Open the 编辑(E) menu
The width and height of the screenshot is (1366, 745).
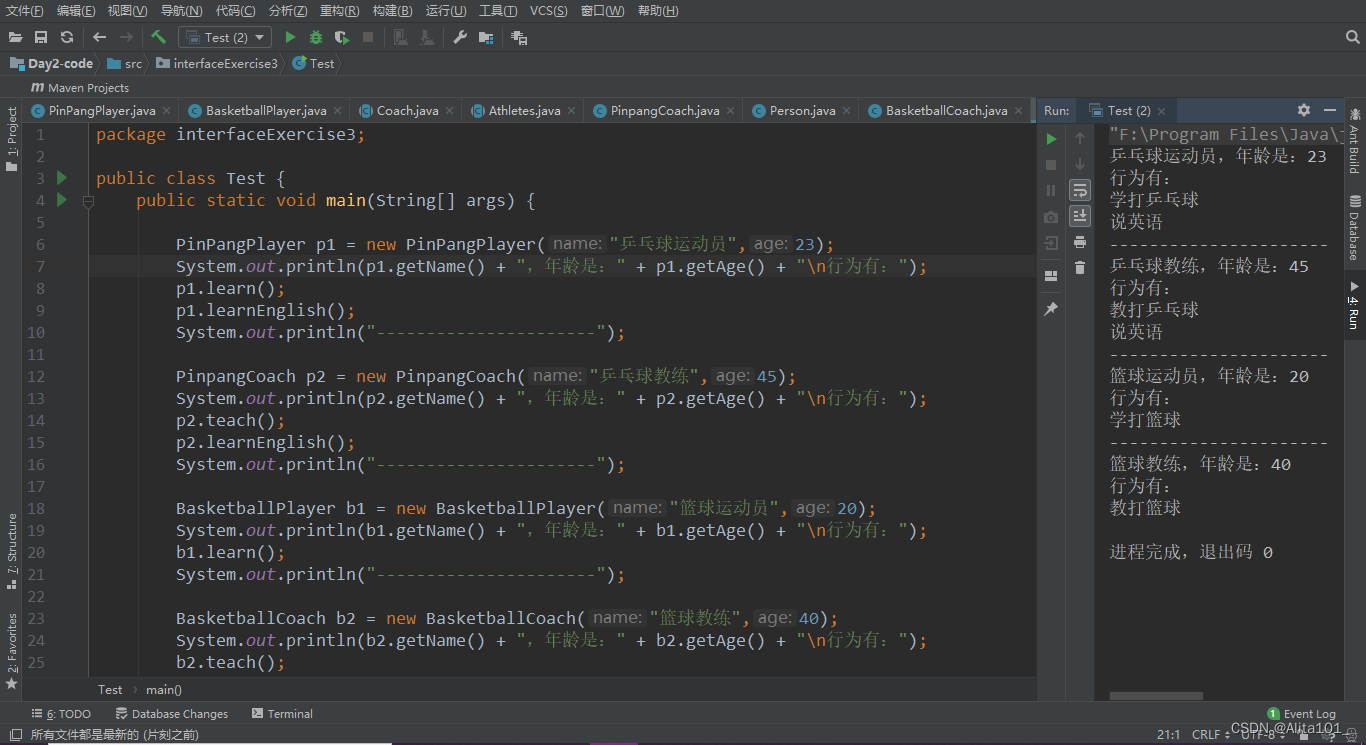(76, 11)
